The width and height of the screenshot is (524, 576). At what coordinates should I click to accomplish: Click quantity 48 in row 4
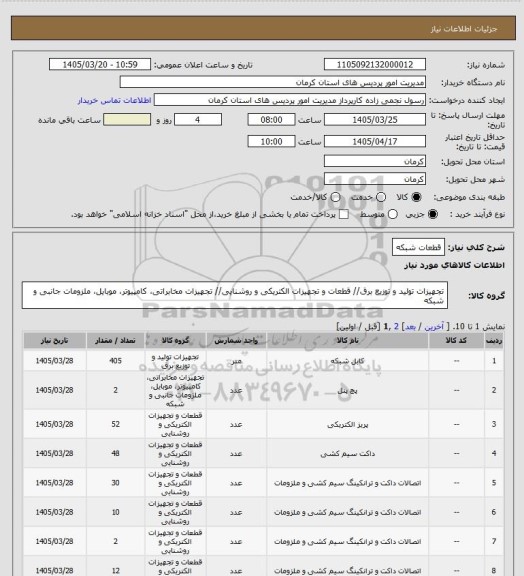[x=115, y=453]
